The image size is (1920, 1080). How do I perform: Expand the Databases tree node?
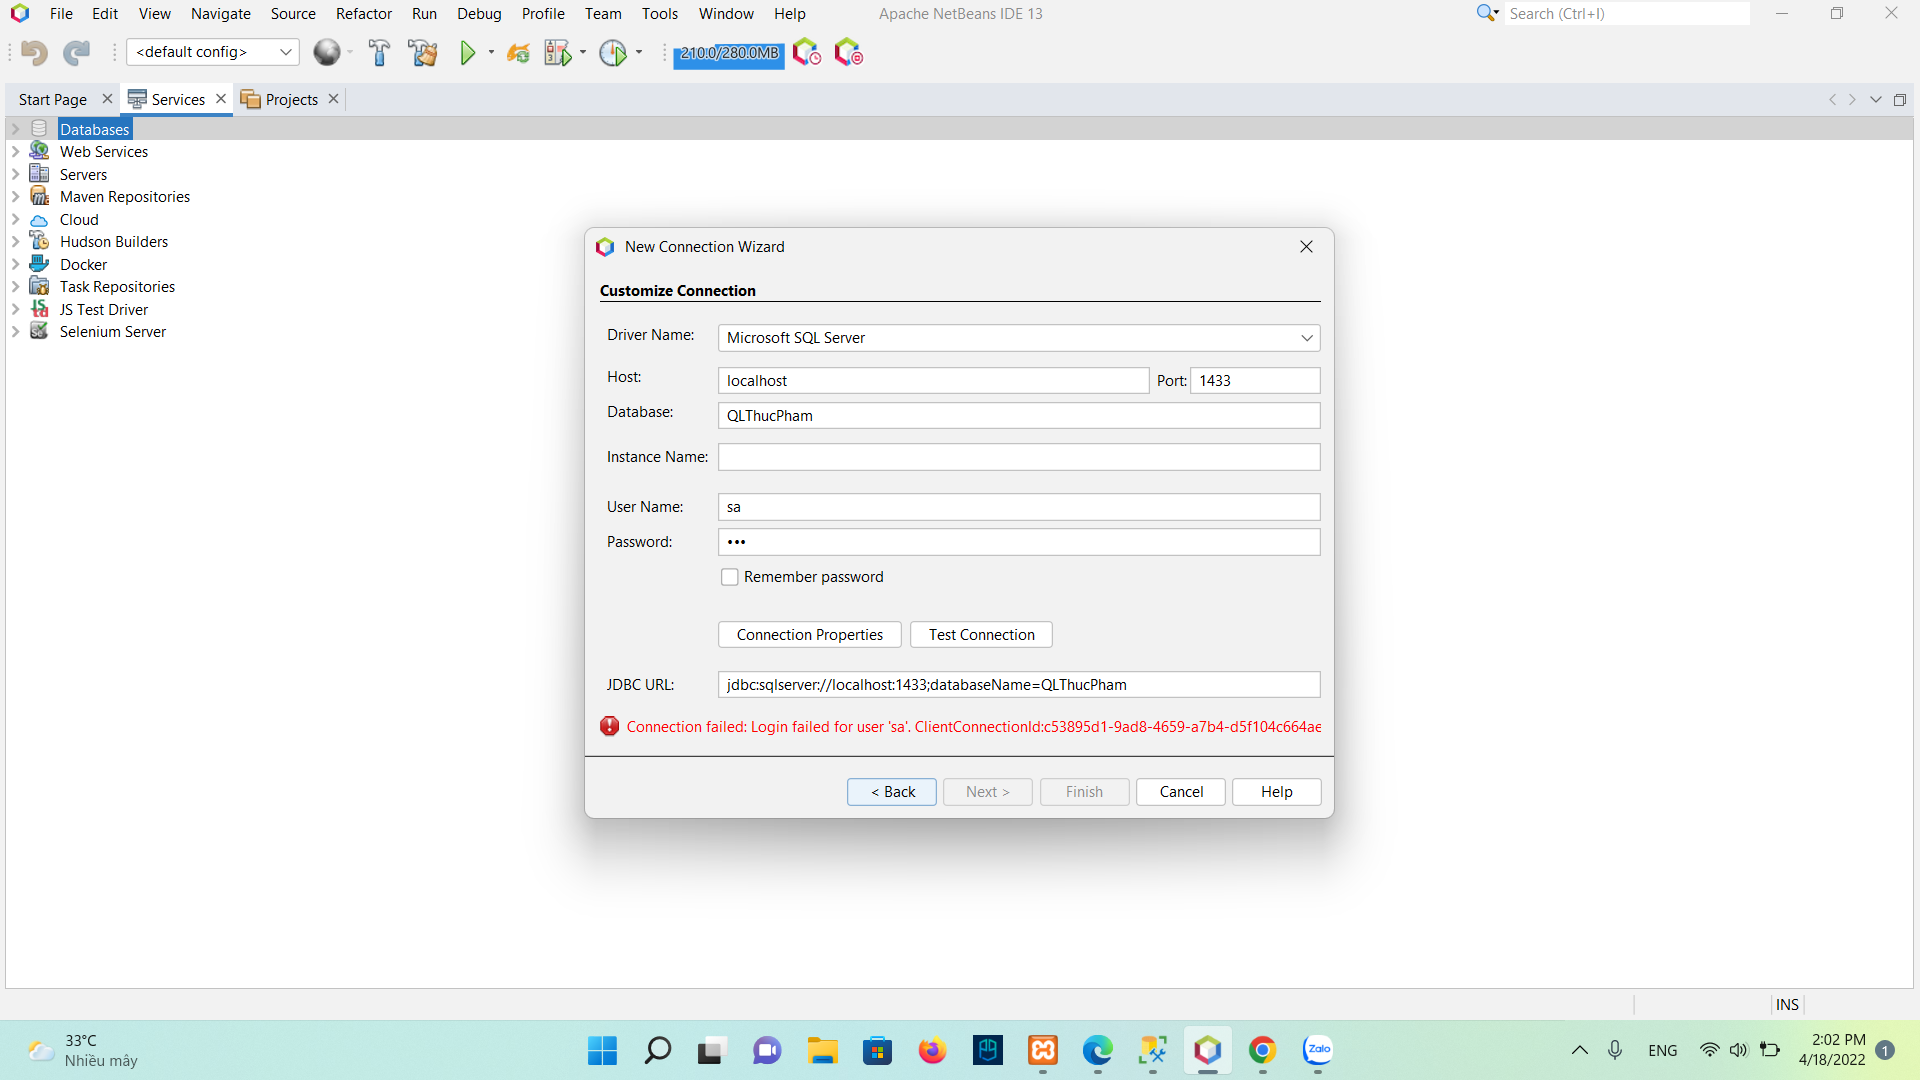[15, 129]
